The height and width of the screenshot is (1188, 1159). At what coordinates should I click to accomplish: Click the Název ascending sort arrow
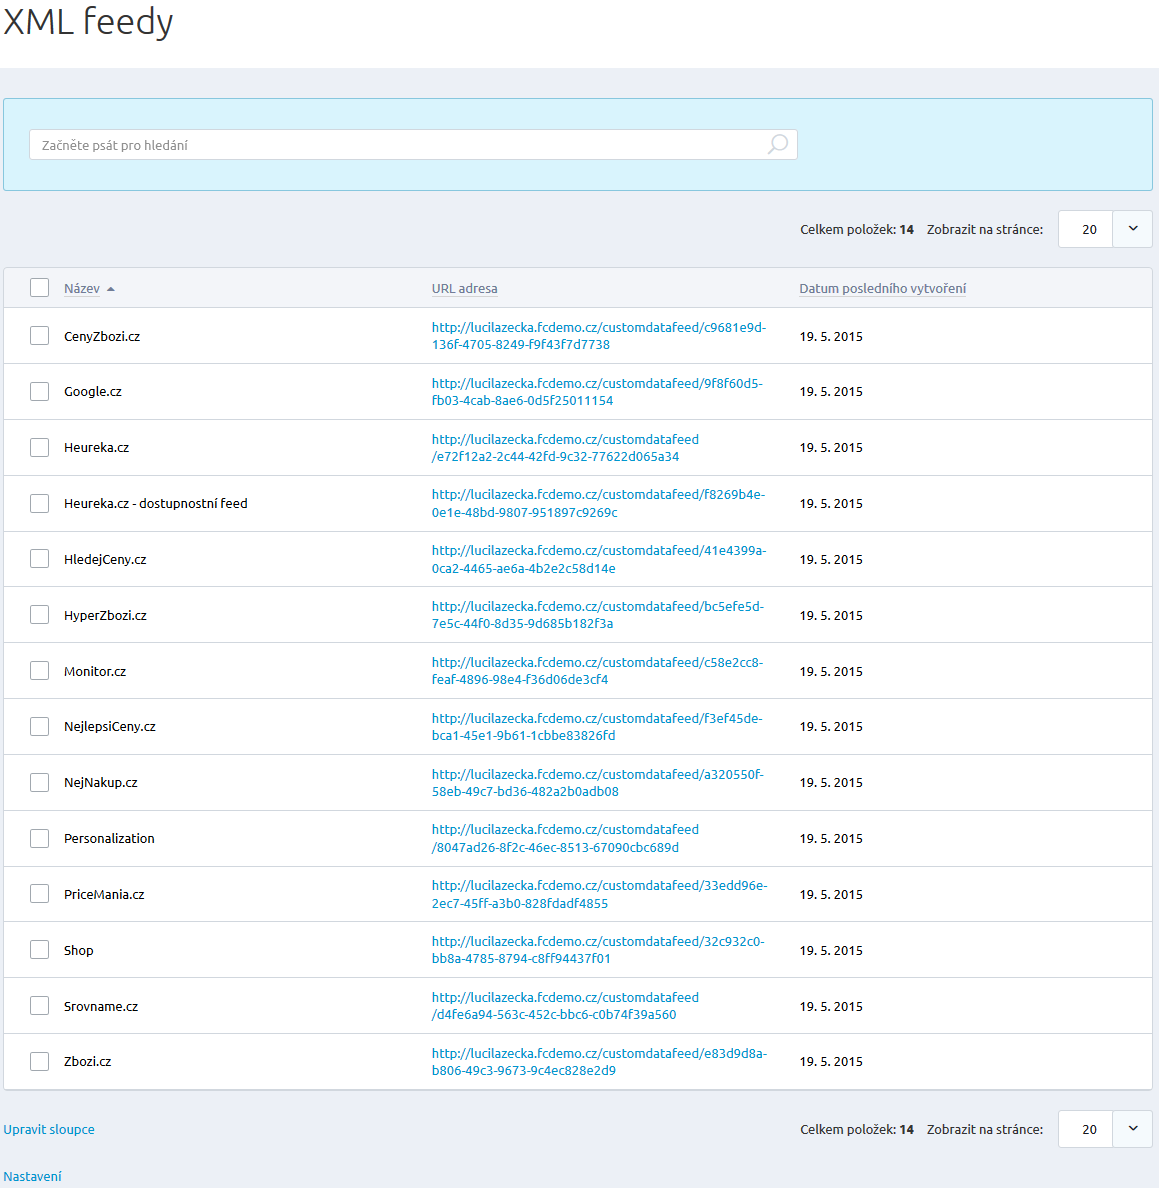[111, 289]
